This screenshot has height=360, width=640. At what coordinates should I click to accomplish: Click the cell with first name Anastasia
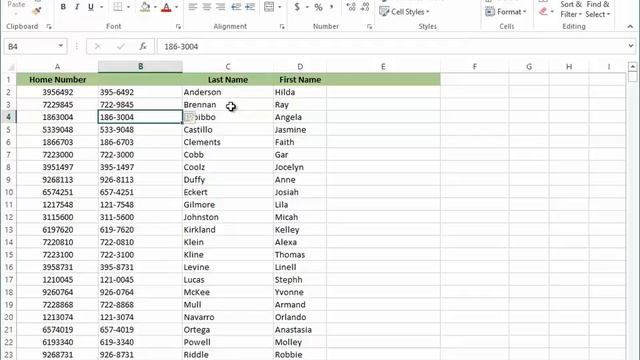pos(300,330)
